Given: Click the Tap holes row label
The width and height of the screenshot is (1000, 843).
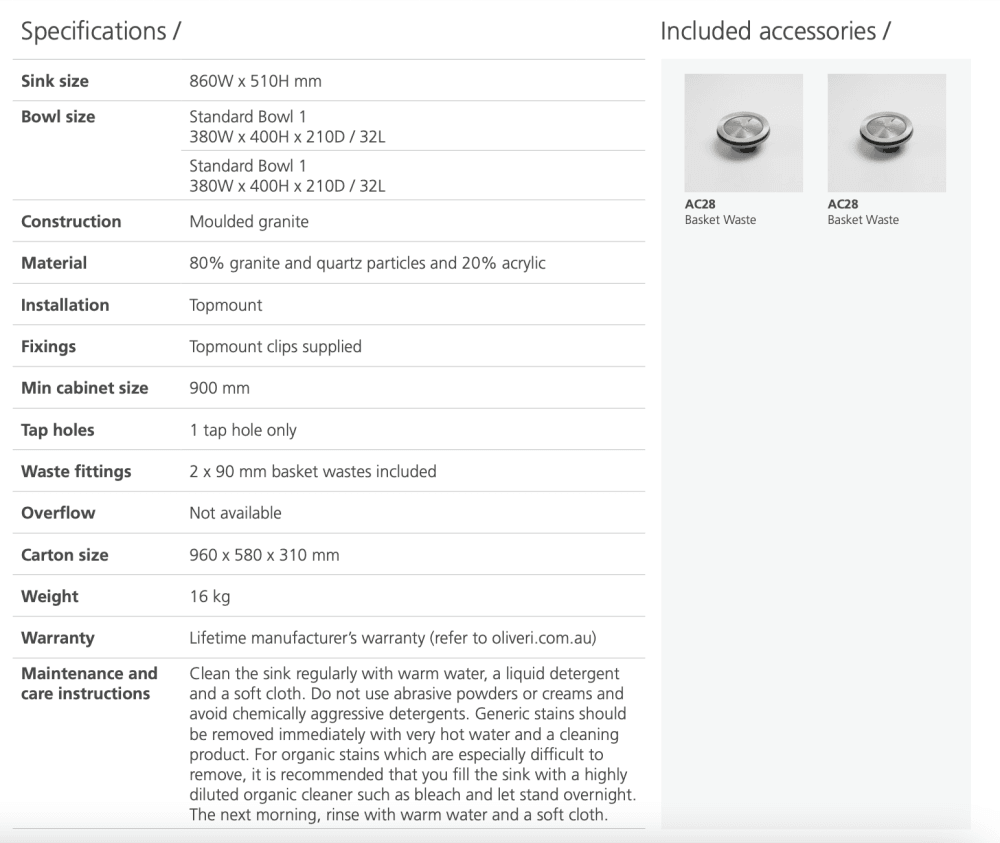Looking at the screenshot, I should pos(58,430).
